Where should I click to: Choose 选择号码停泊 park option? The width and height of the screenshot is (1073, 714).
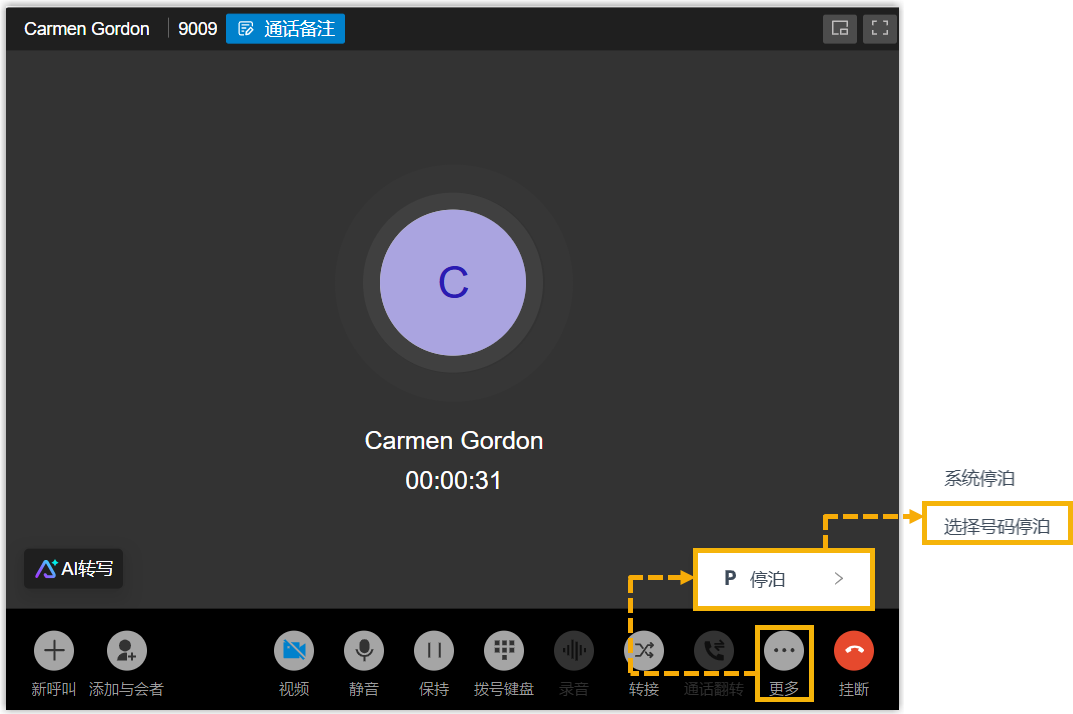pos(996,526)
